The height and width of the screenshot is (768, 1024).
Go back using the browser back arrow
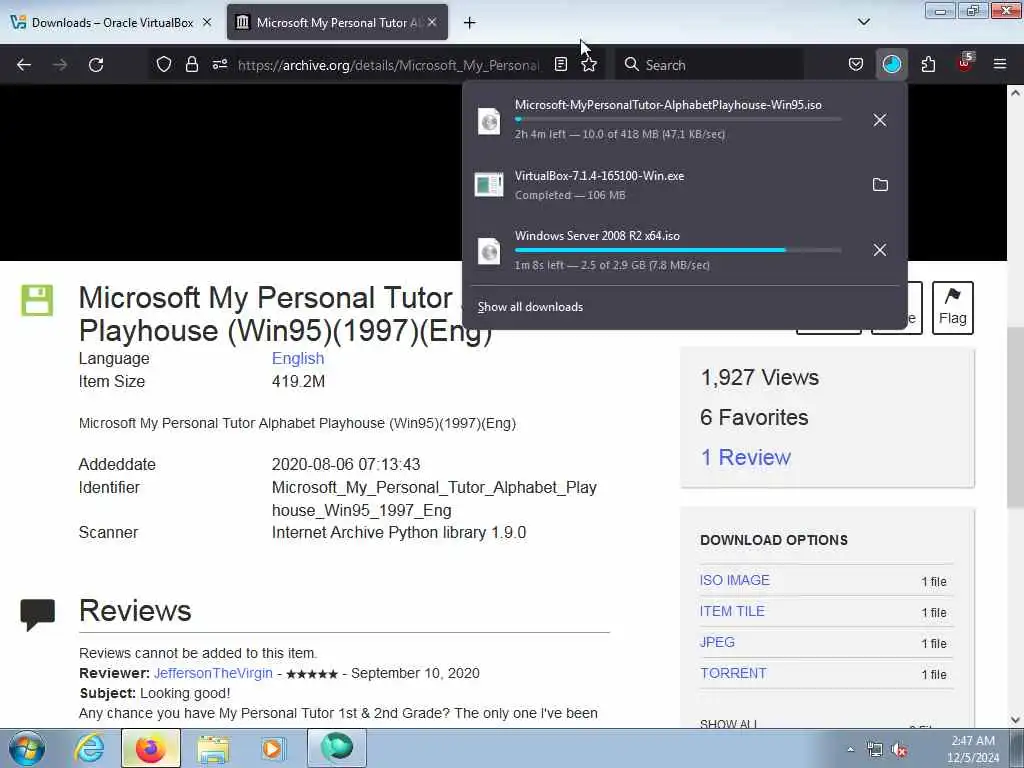click(24, 65)
